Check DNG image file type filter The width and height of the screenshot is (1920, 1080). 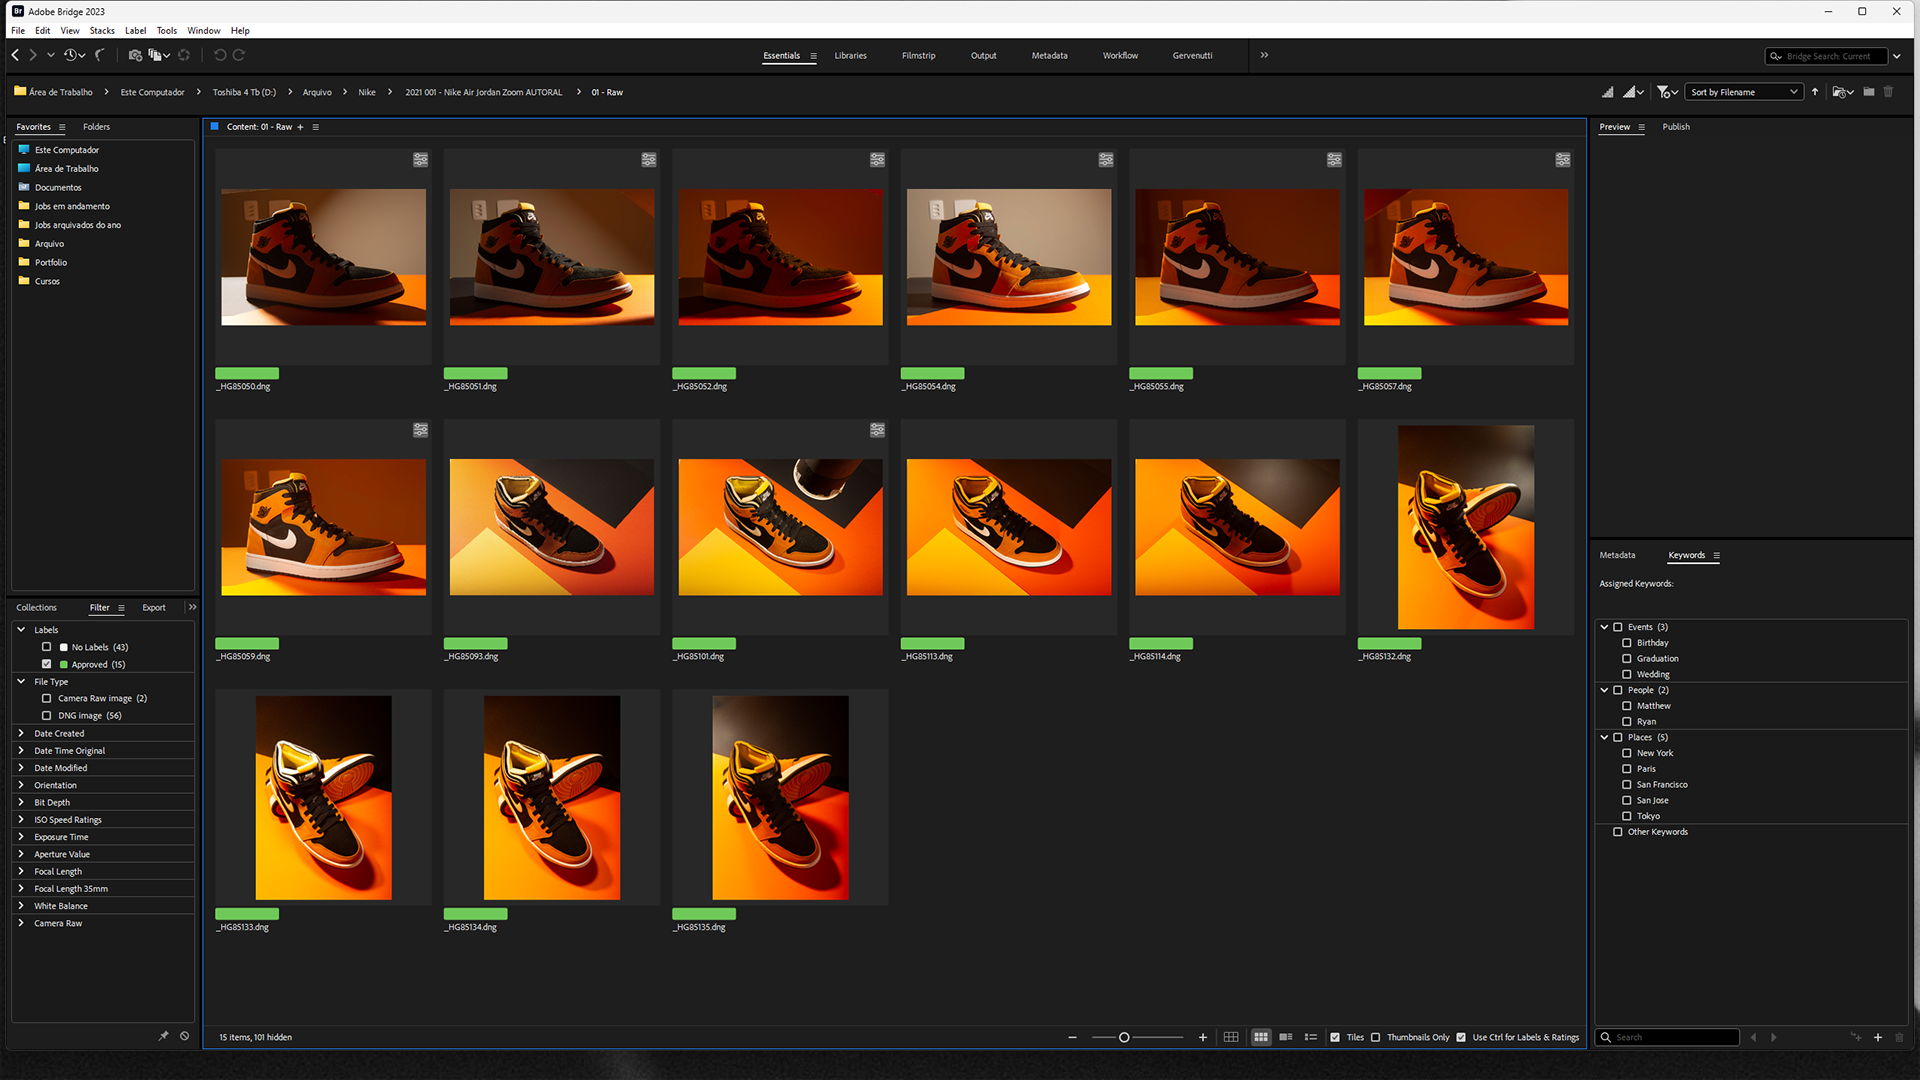46,715
